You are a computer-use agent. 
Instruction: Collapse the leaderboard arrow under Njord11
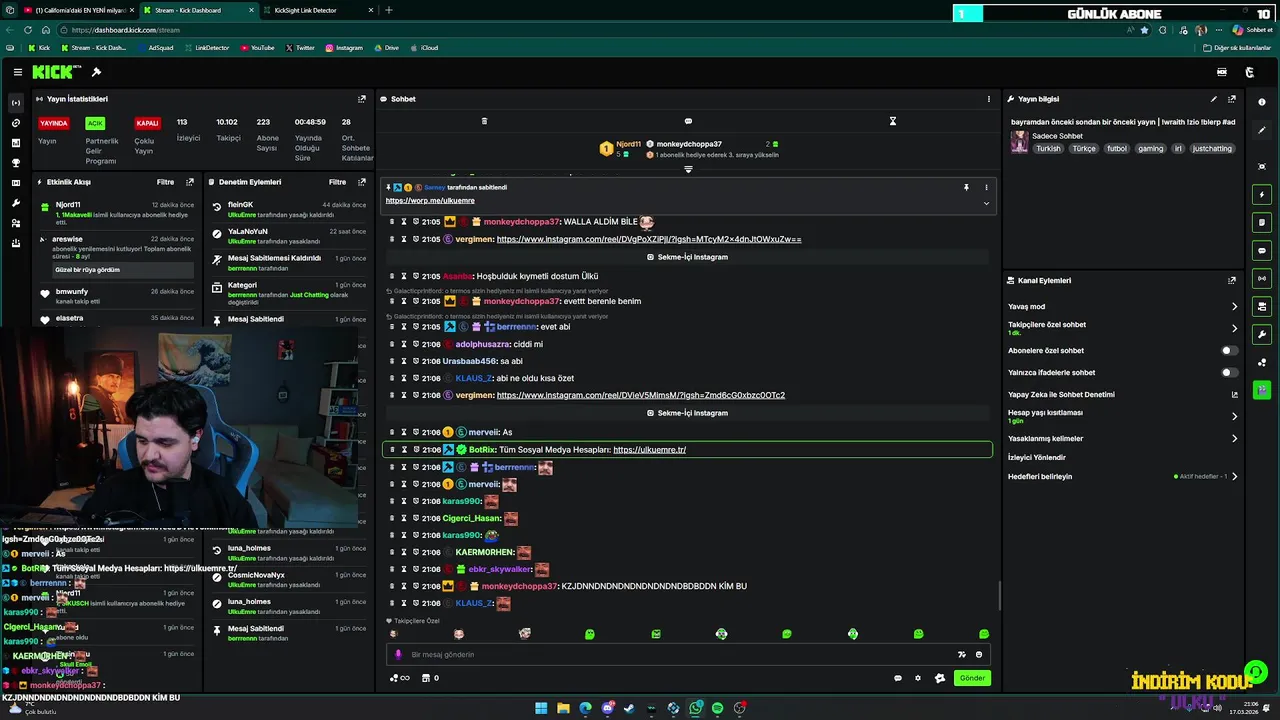point(688,169)
